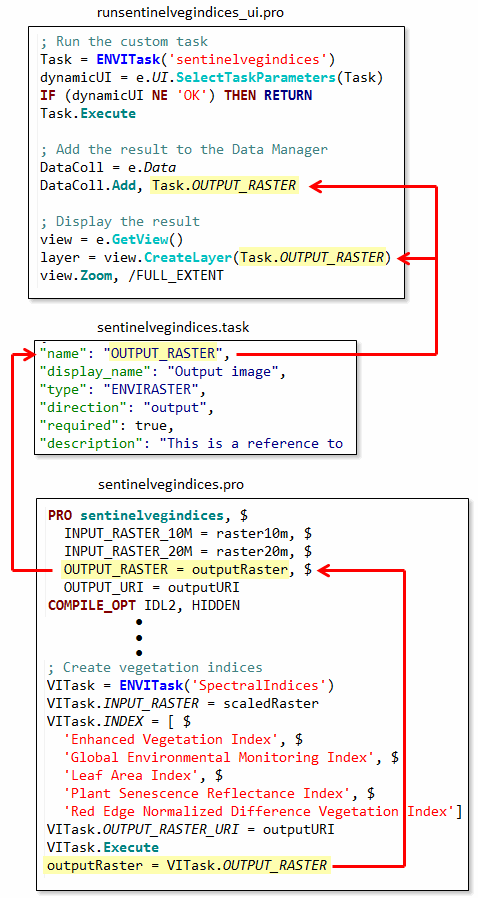Click the sentinelvegindices.pro file title
This screenshot has width=478, height=898.
click(x=171, y=485)
